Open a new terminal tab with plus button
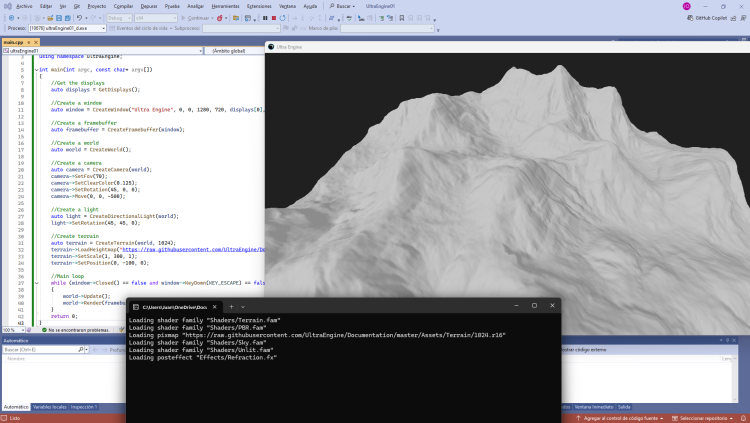Image resolution: width=750 pixels, height=423 pixels. (231, 306)
